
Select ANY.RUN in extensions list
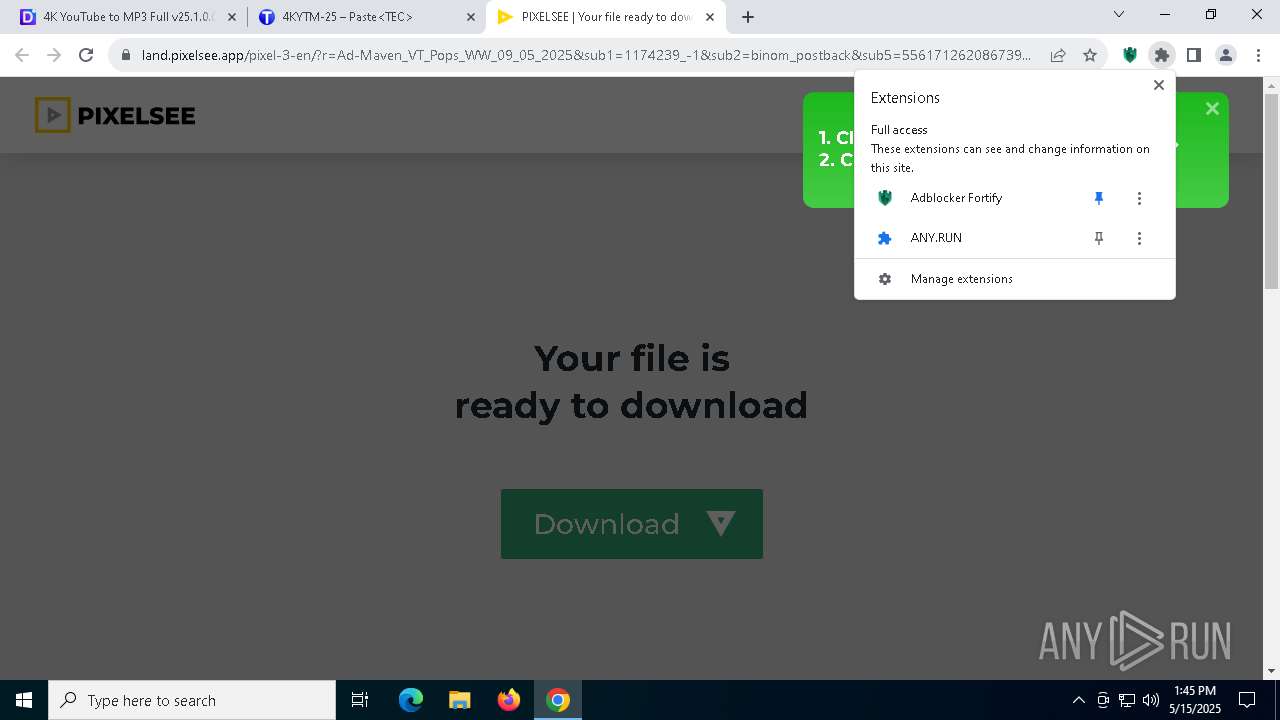(x=936, y=238)
